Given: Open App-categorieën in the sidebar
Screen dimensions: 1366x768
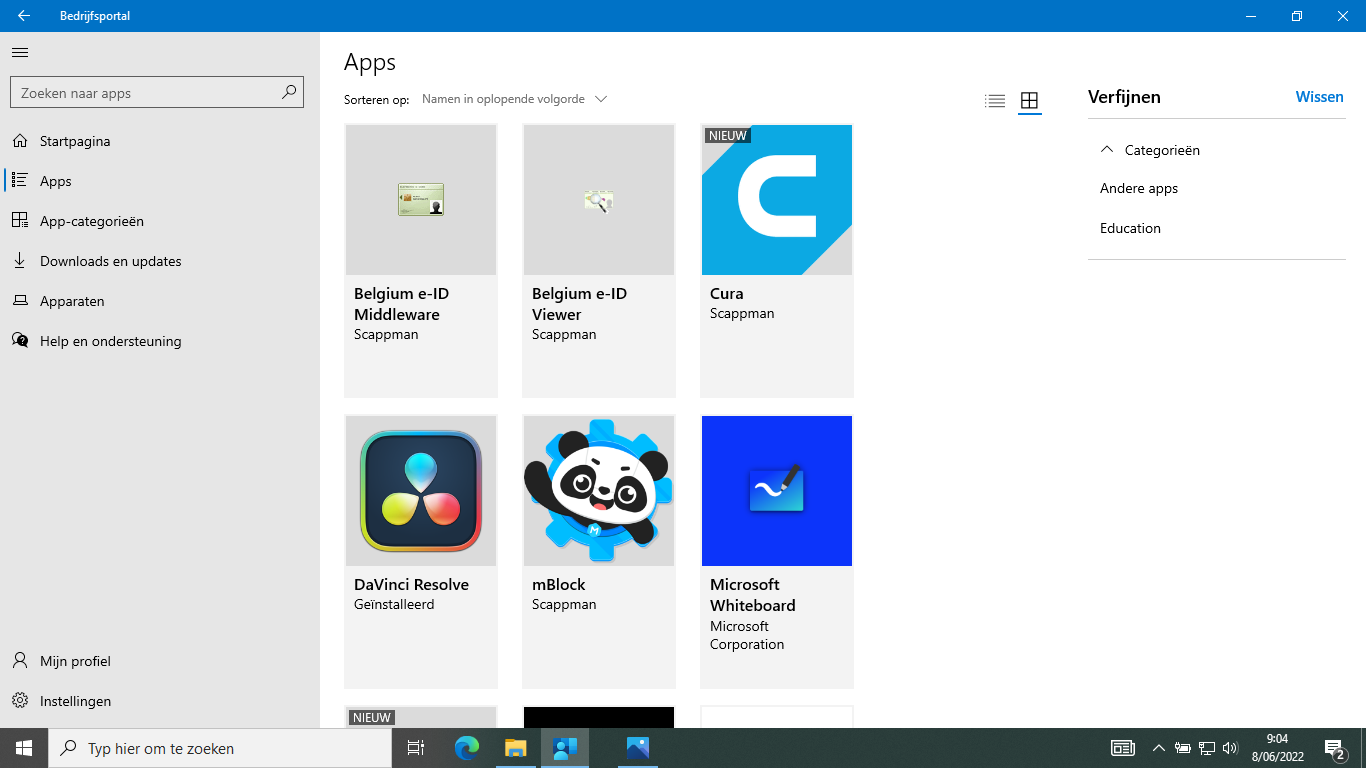Looking at the screenshot, I should [x=92, y=221].
